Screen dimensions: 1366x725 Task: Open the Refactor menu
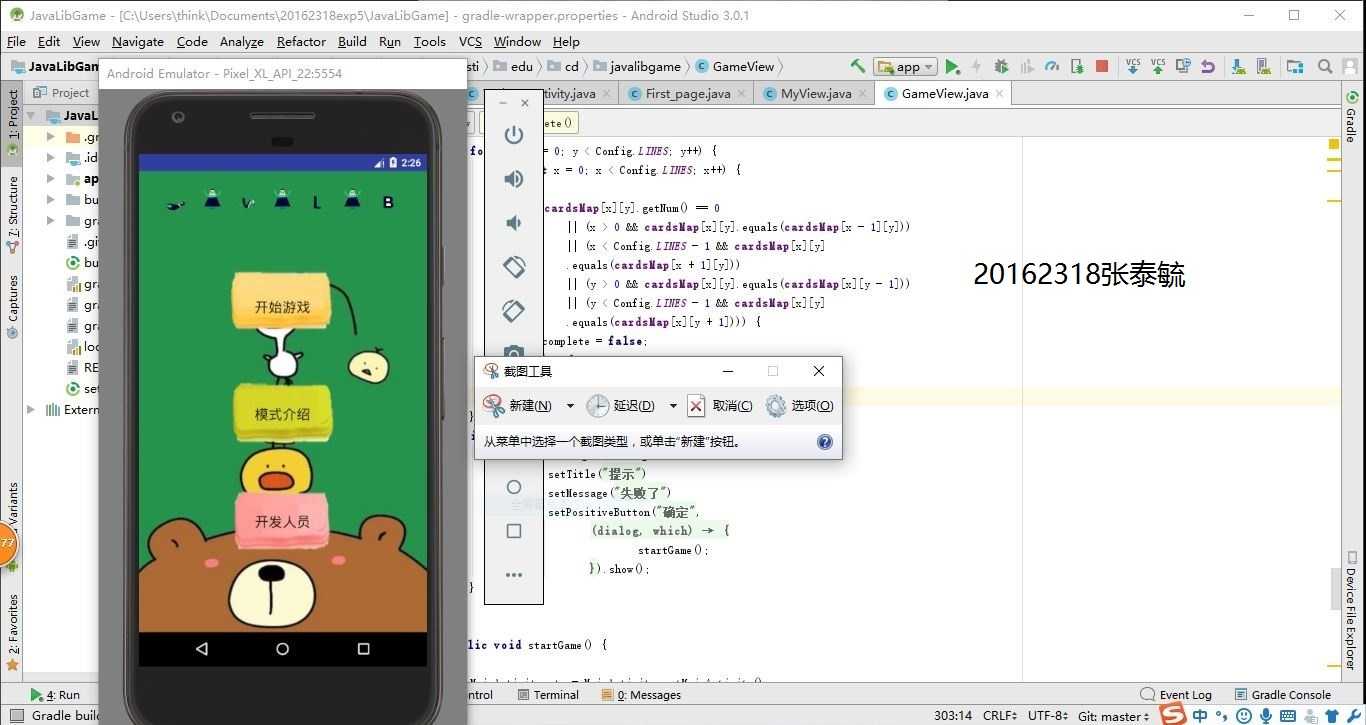click(x=301, y=41)
